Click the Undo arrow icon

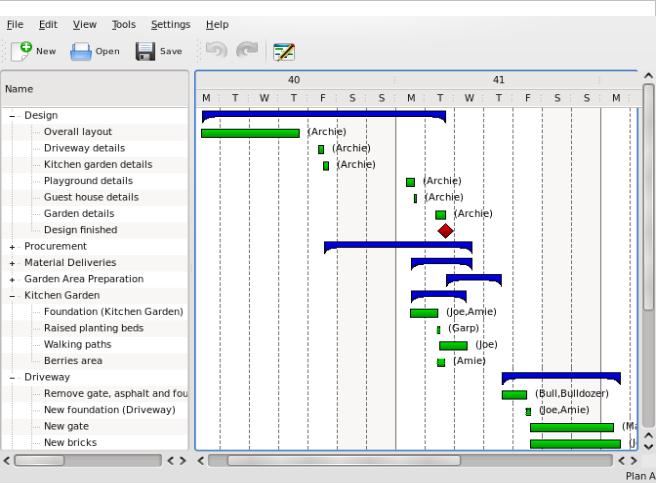(215, 50)
